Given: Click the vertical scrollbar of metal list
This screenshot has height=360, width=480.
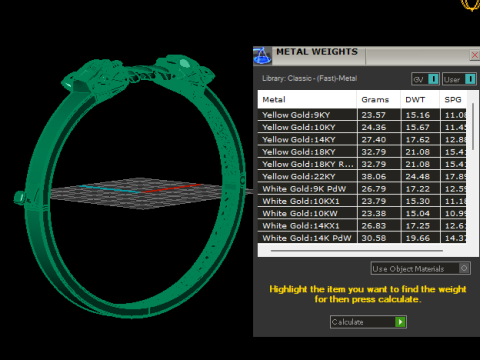Looking at the screenshot, I should (x=473, y=127).
